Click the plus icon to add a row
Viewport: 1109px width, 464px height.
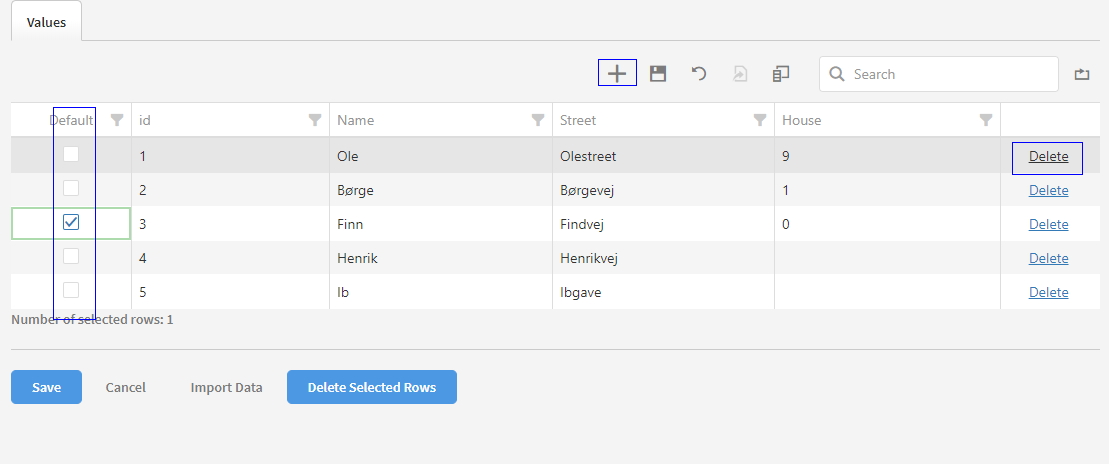tap(617, 73)
